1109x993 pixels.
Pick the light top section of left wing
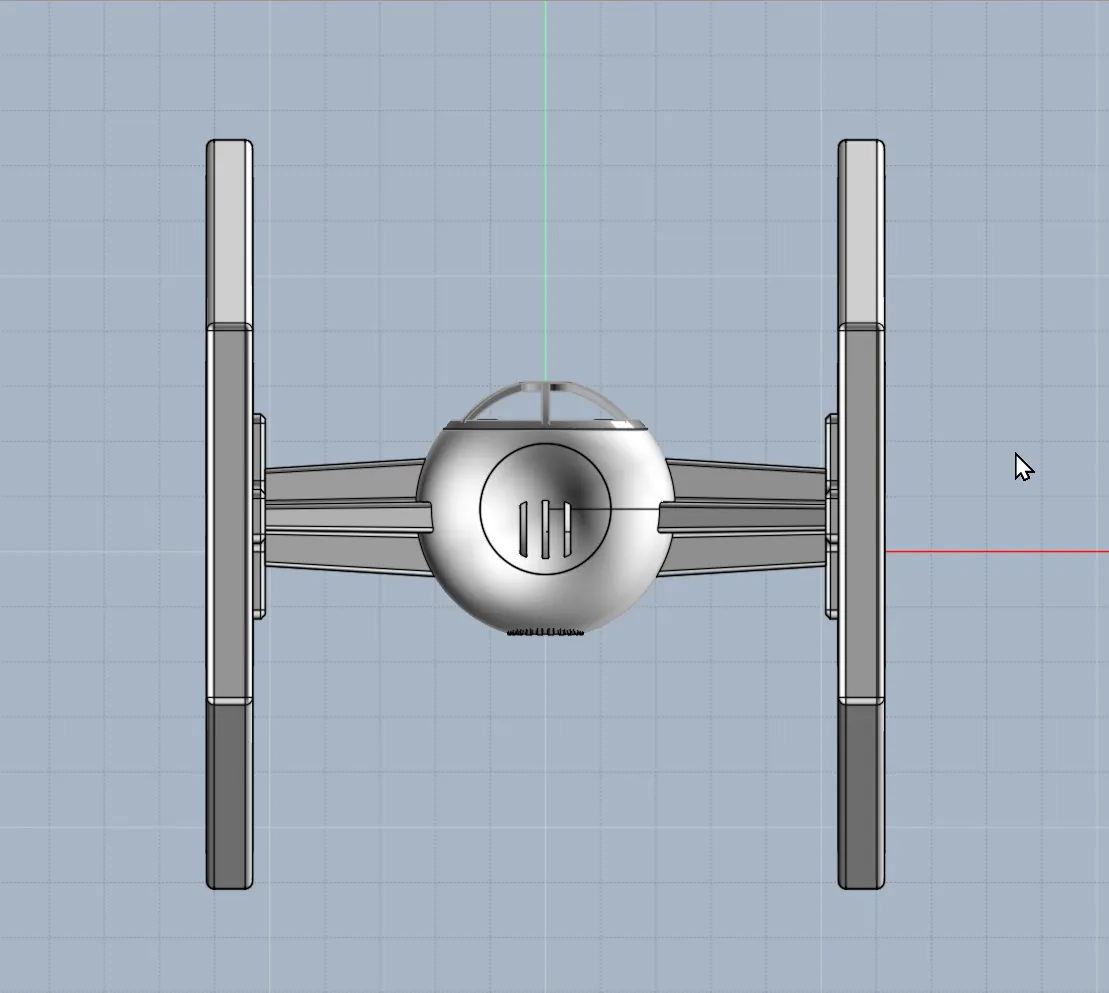pyautogui.click(x=229, y=233)
